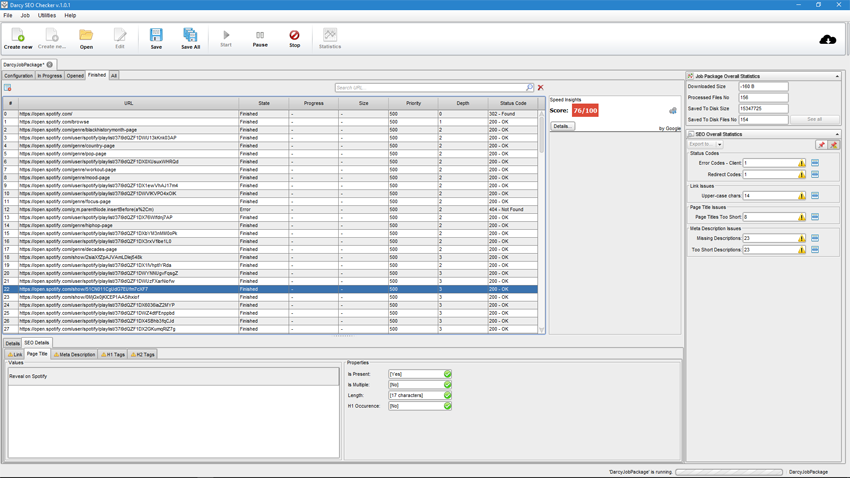Switch to the Configuration tab

coord(18,75)
